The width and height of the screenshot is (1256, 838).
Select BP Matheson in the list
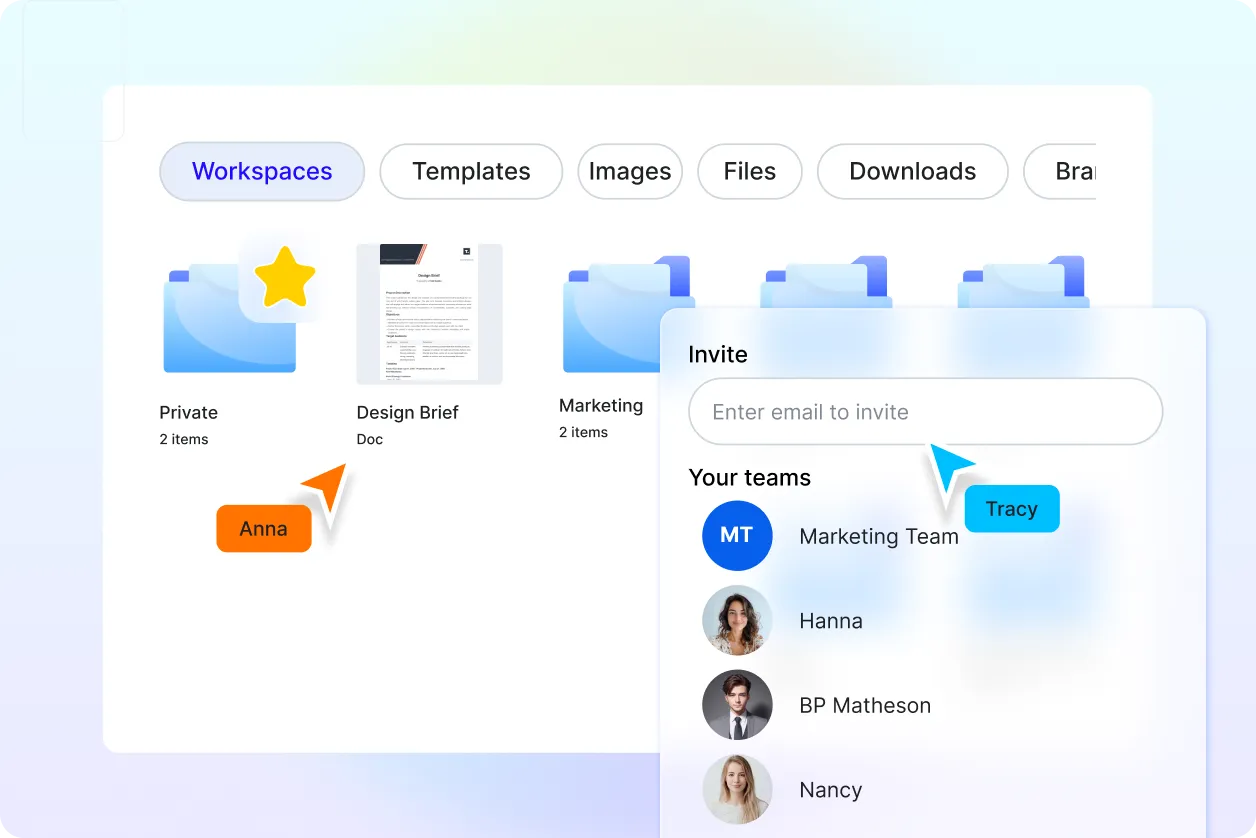point(865,705)
